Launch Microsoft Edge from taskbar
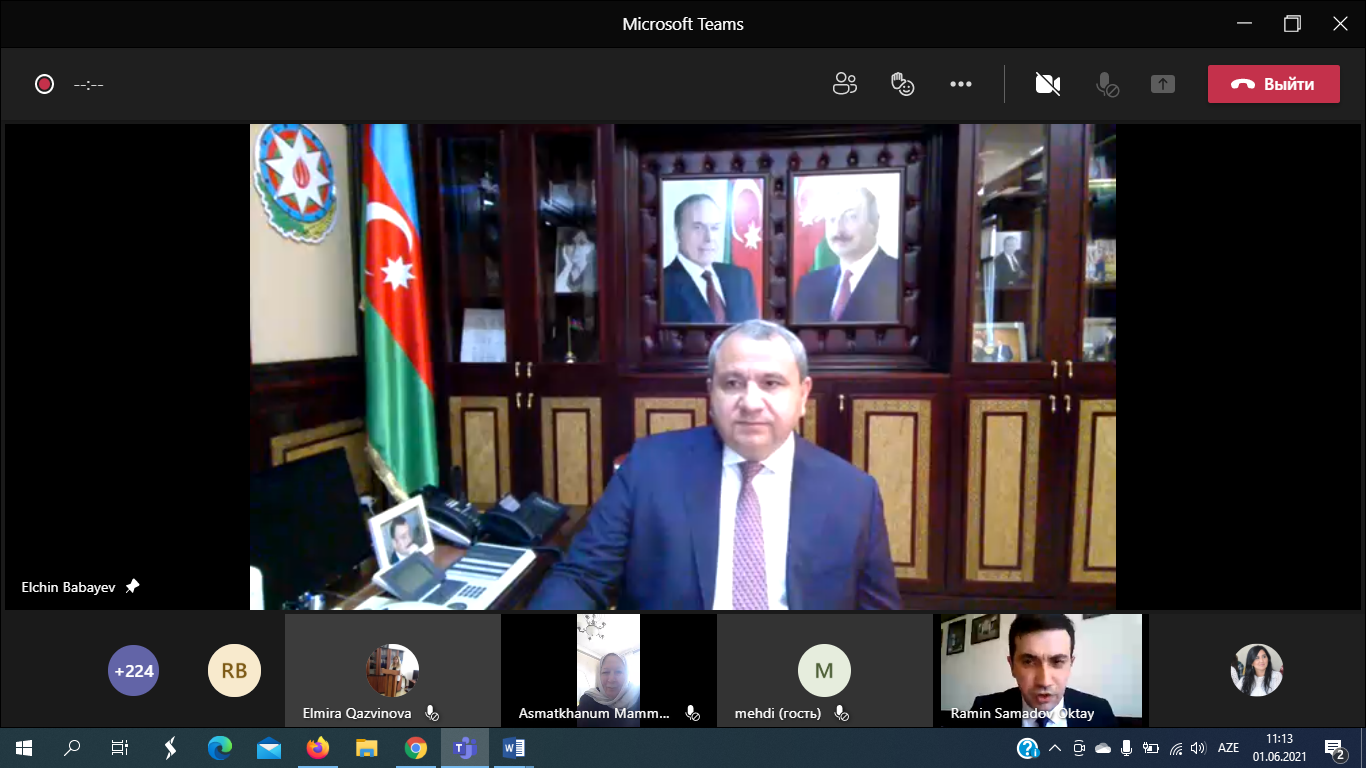Screen dimensions: 1366x768 click(219, 748)
